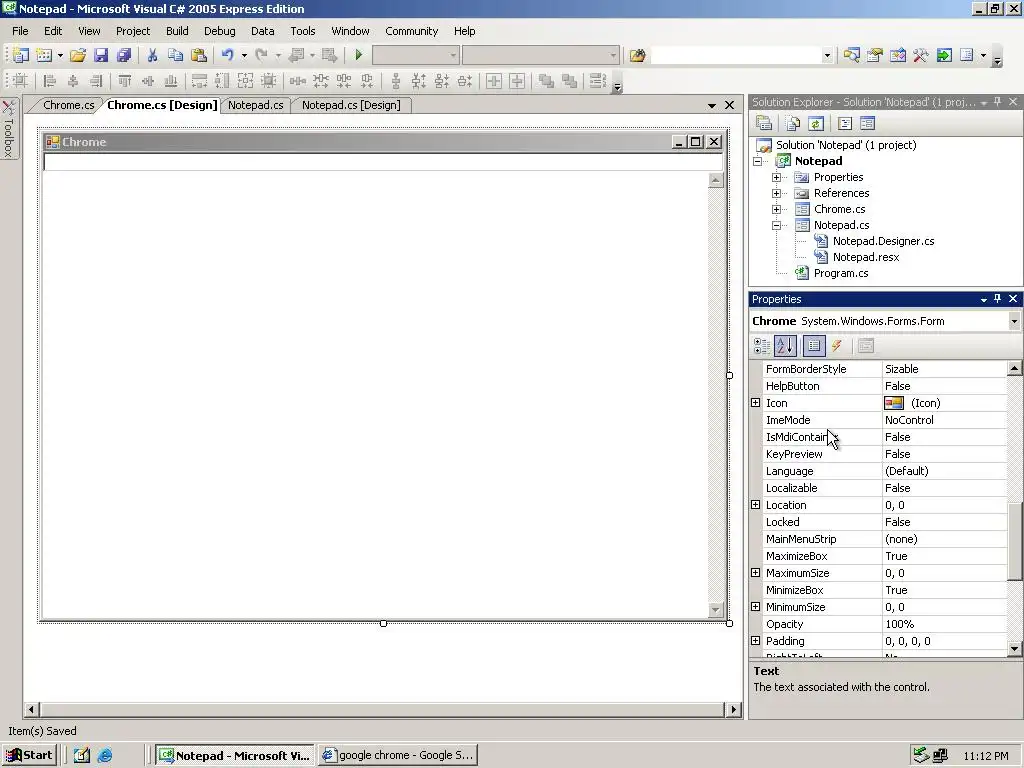Select Program.cs in Solution Explorer
The width and height of the screenshot is (1024, 768).
(840, 273)
